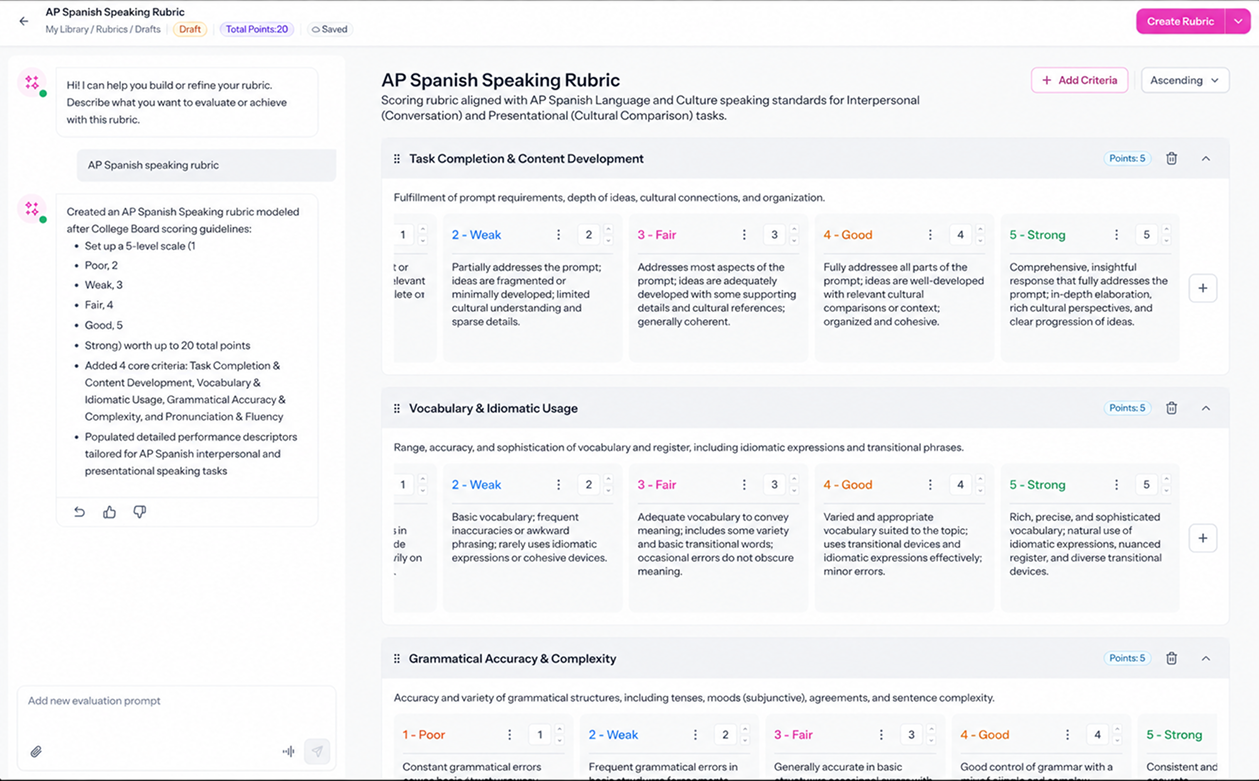Viewport: 1259px width, 781px height.
Task: Open options menu for Vocabulary 5 - Strong
Action: (1116, 485)
